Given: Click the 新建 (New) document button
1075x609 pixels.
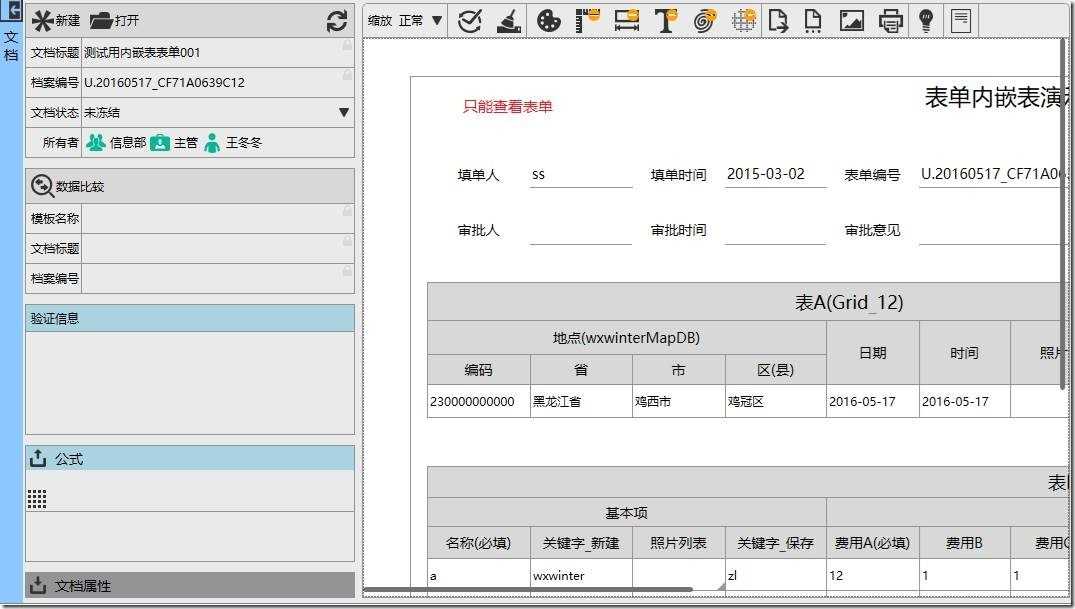Looking at the screenshot, I should (56, 21).
